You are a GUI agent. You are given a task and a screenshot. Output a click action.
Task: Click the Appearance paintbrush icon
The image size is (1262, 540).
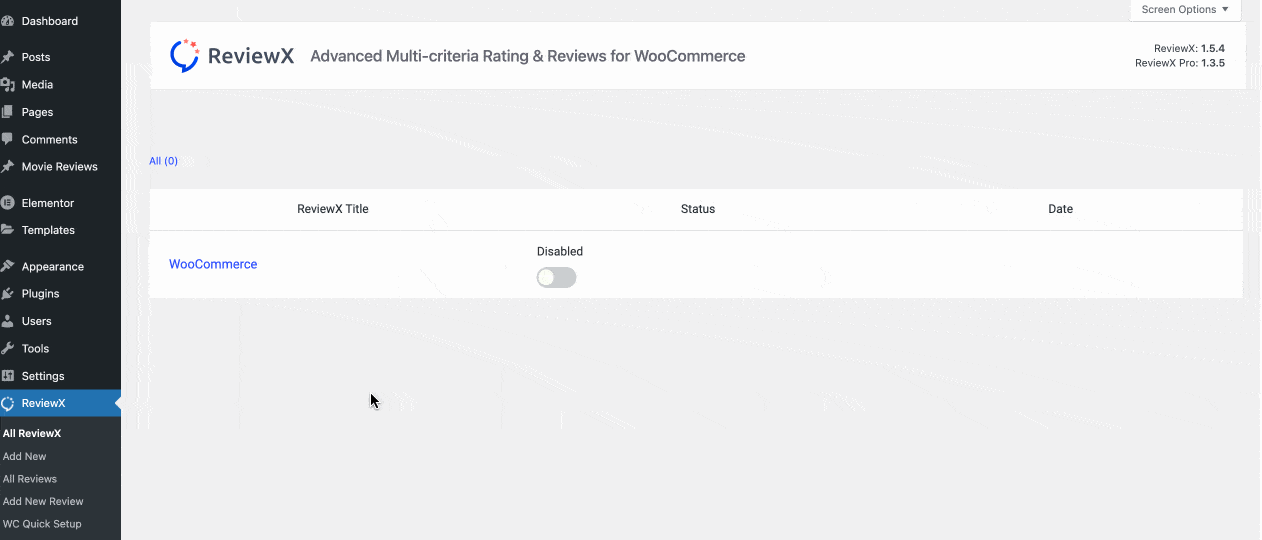coord(8,267)
